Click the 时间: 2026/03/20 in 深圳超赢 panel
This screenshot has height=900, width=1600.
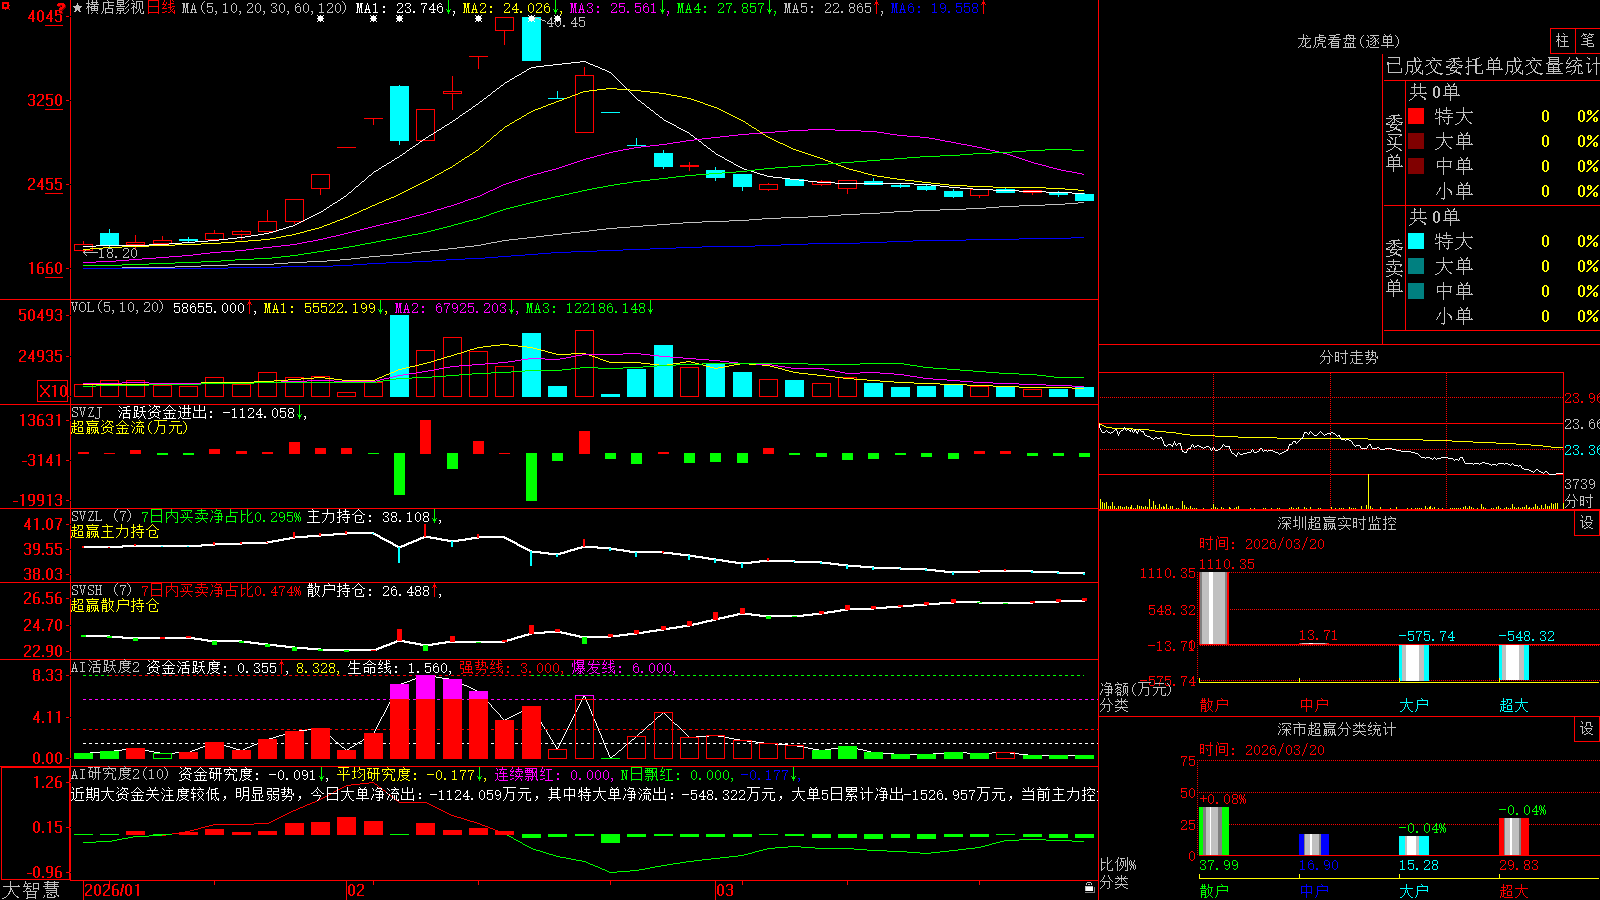(1262, 544)
